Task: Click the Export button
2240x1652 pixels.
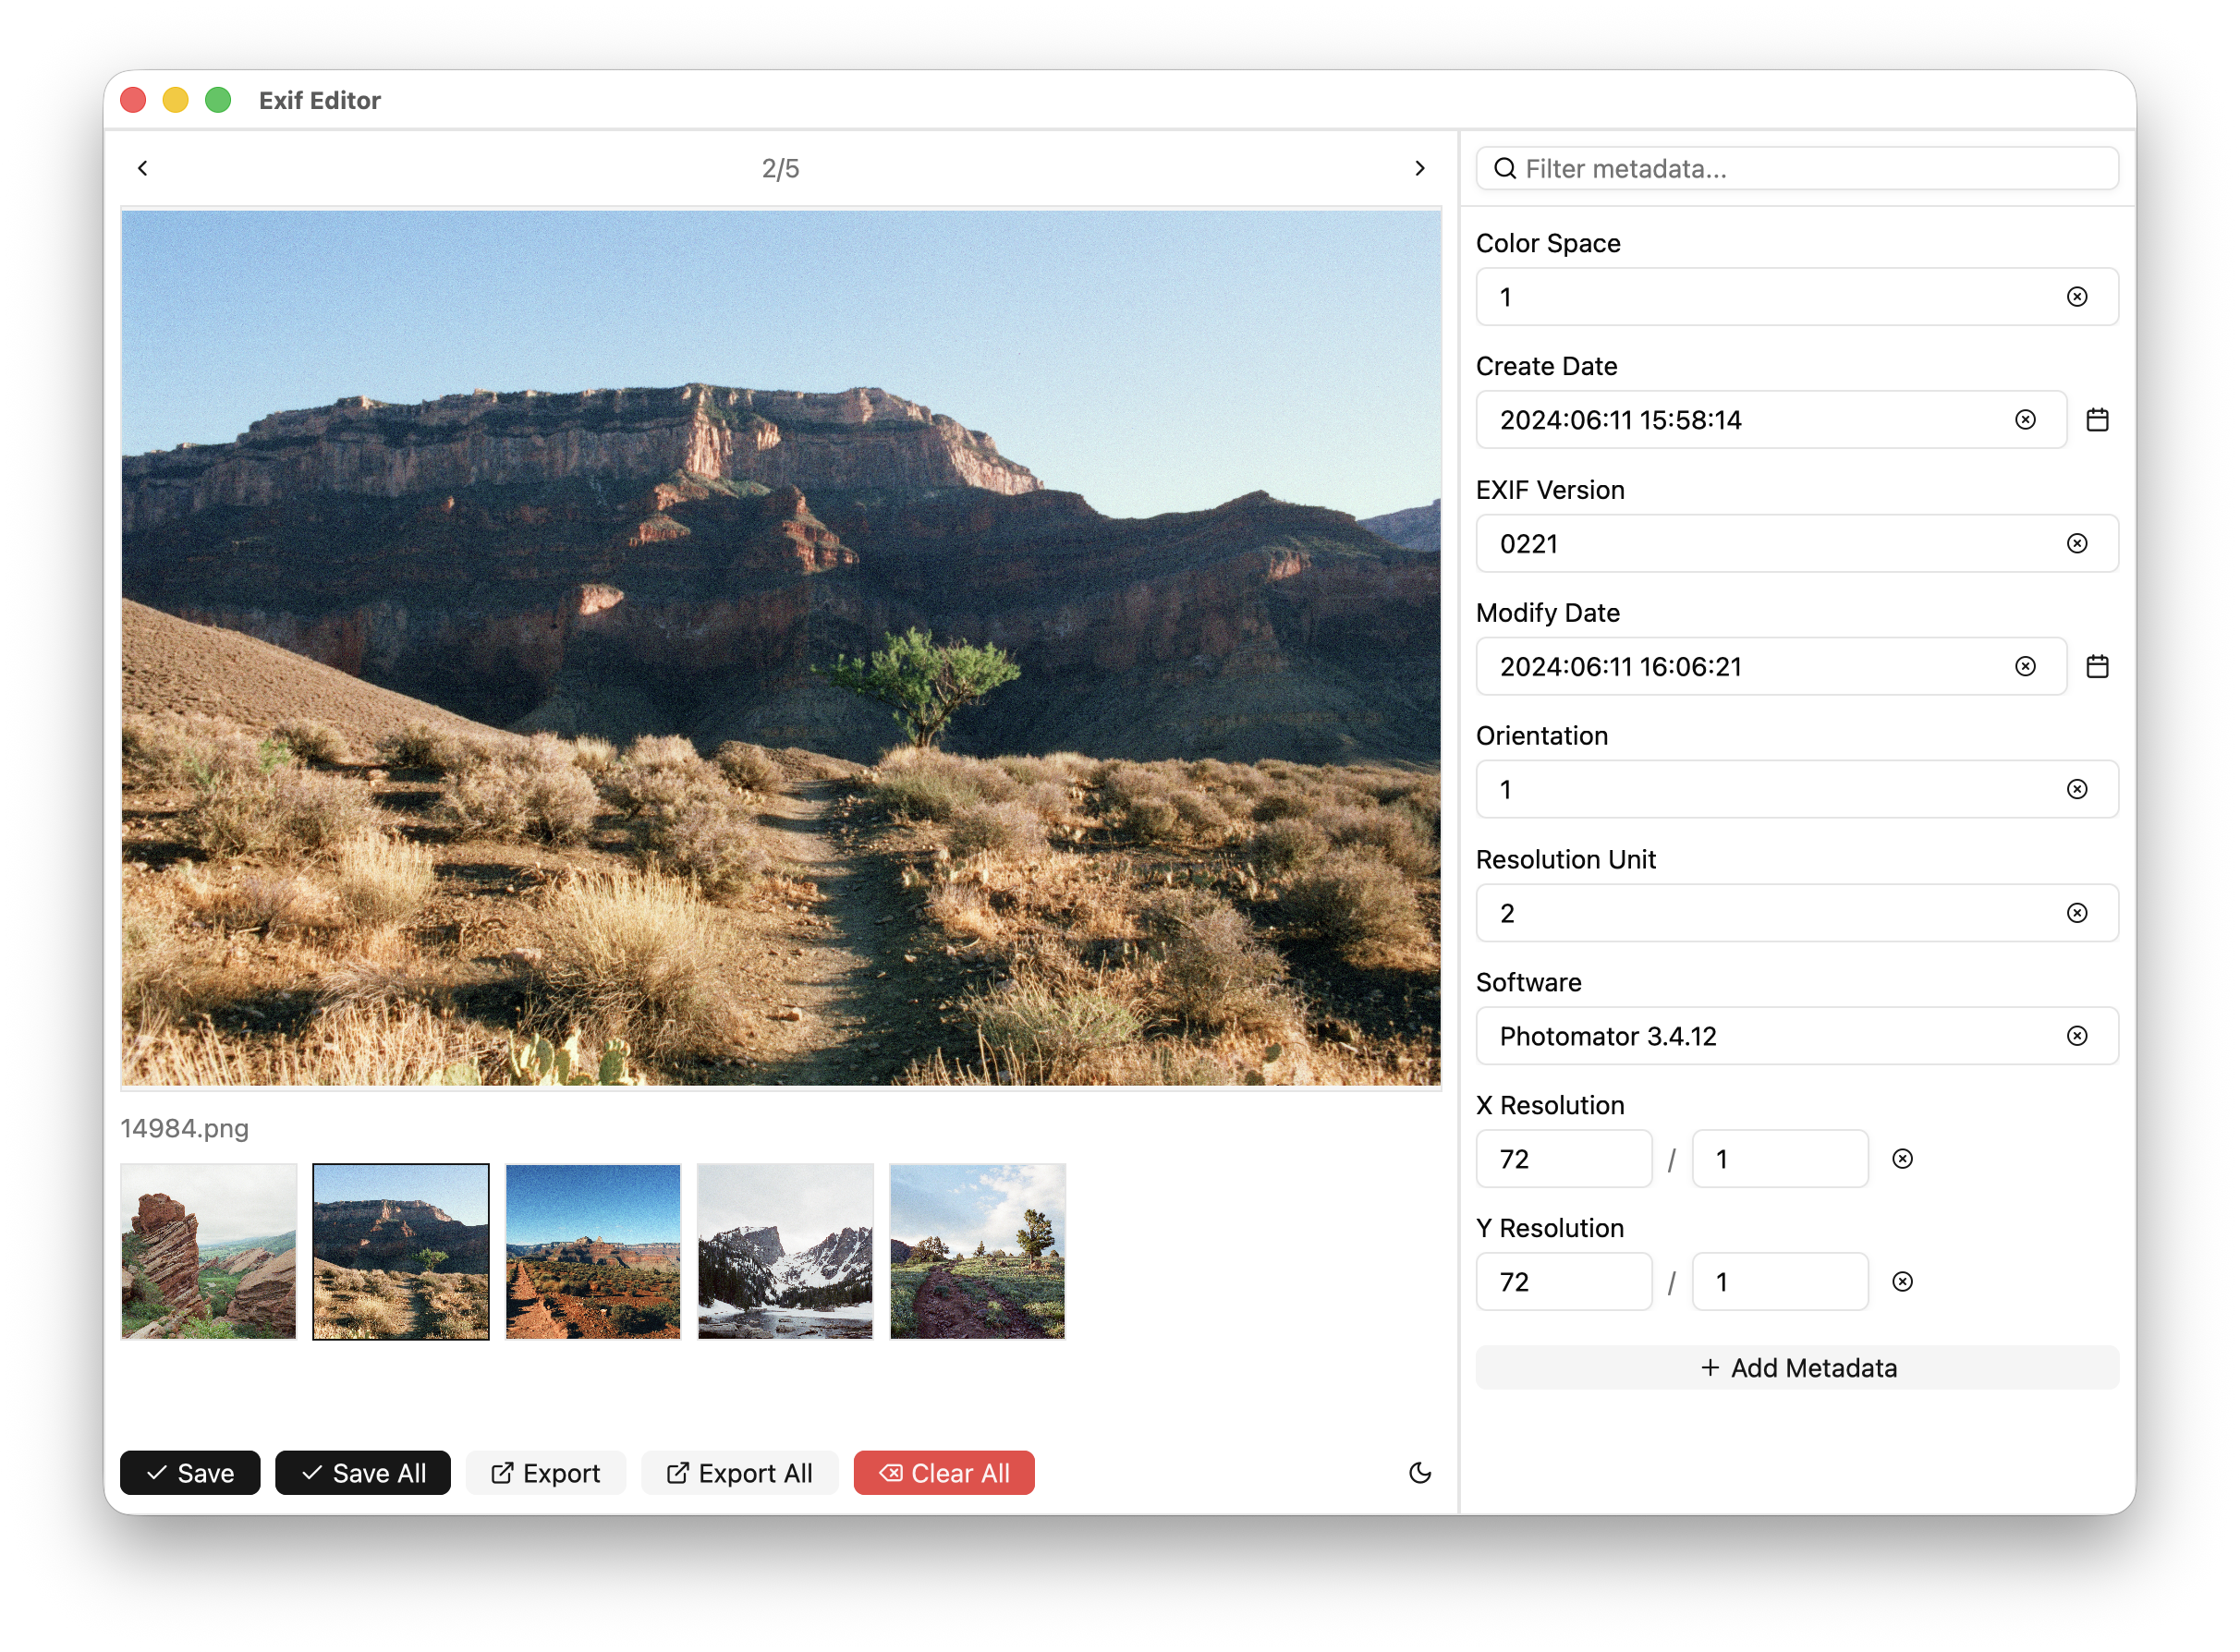Action: tap(546, 1473)
